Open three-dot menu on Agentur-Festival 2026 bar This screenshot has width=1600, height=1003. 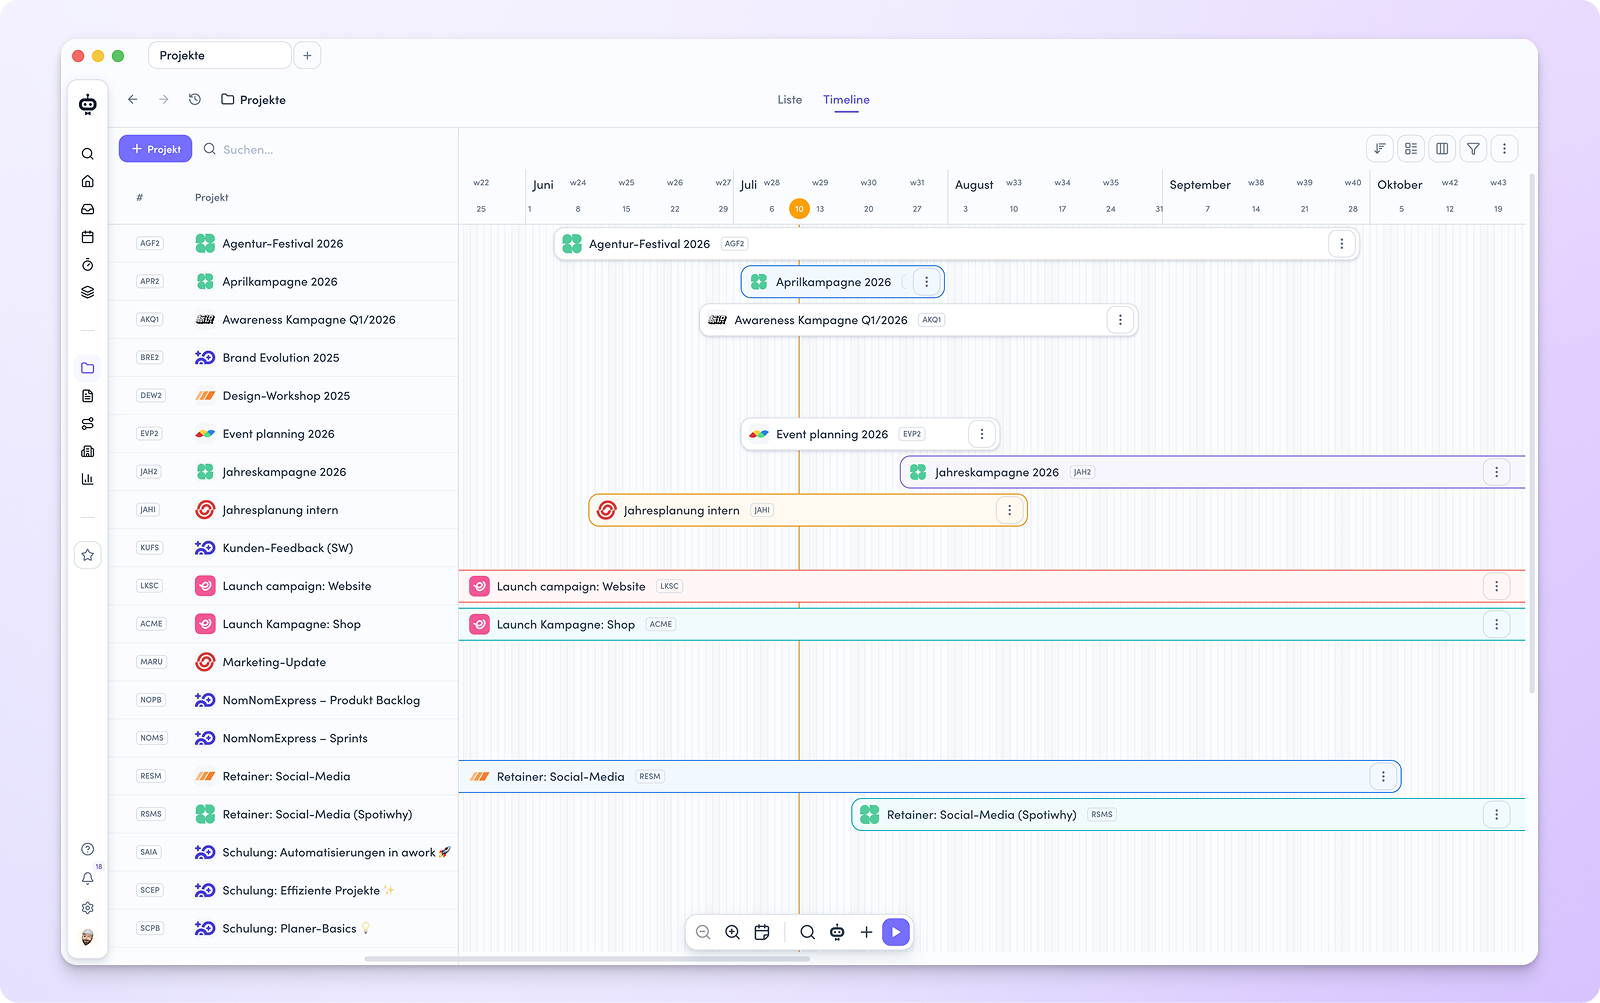point(1342,244)
